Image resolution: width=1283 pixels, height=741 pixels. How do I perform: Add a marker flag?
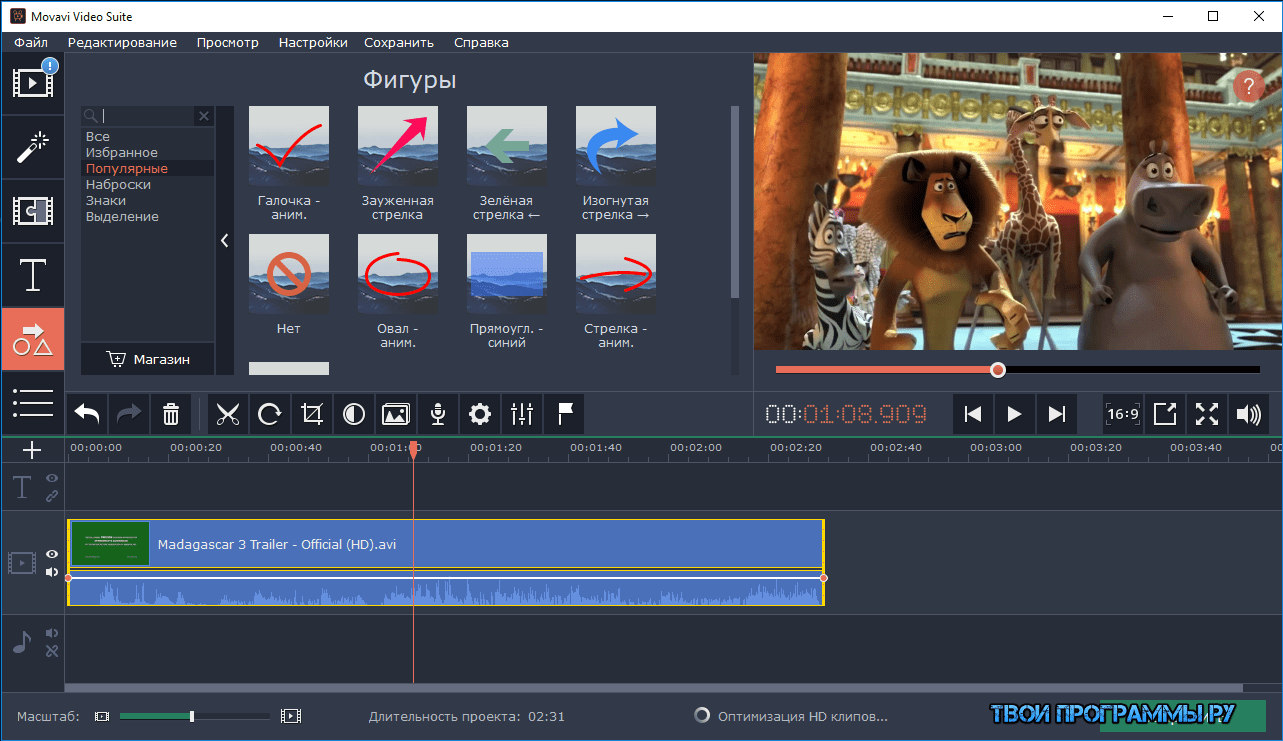[x=564, y=414]
